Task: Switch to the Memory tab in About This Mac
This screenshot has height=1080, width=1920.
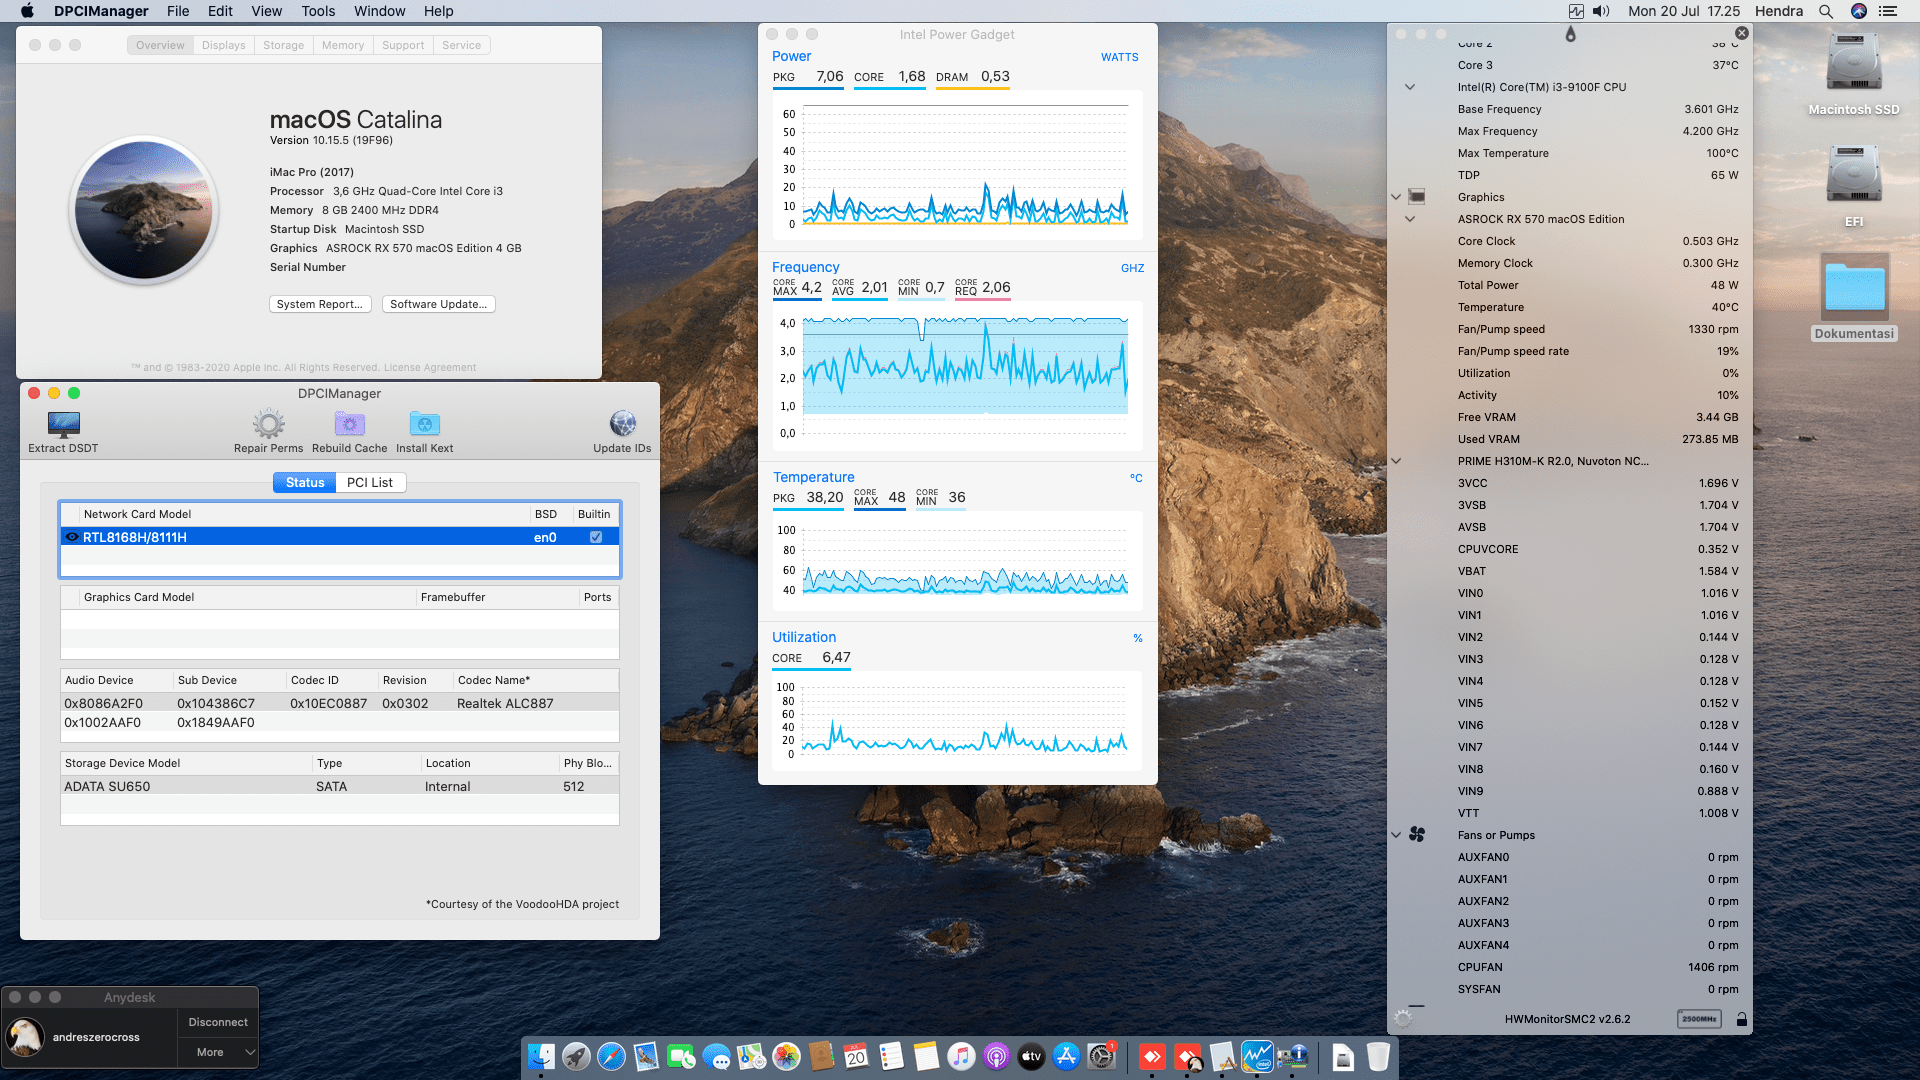Action: point(343,45)
